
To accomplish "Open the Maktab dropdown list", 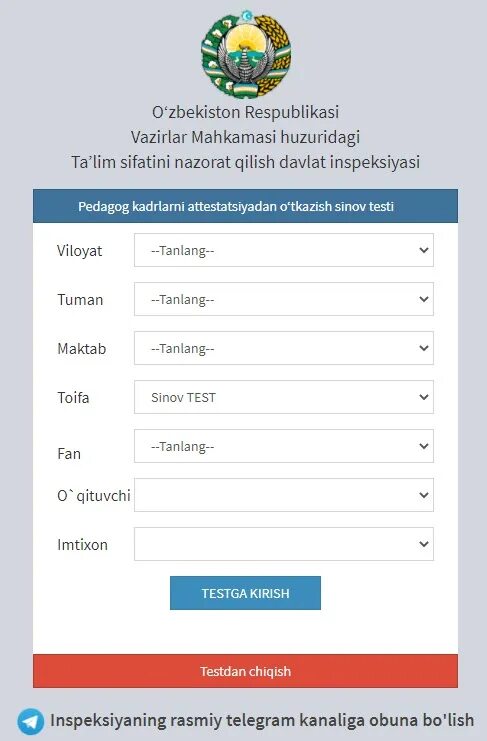I will (x=283, y=348).
